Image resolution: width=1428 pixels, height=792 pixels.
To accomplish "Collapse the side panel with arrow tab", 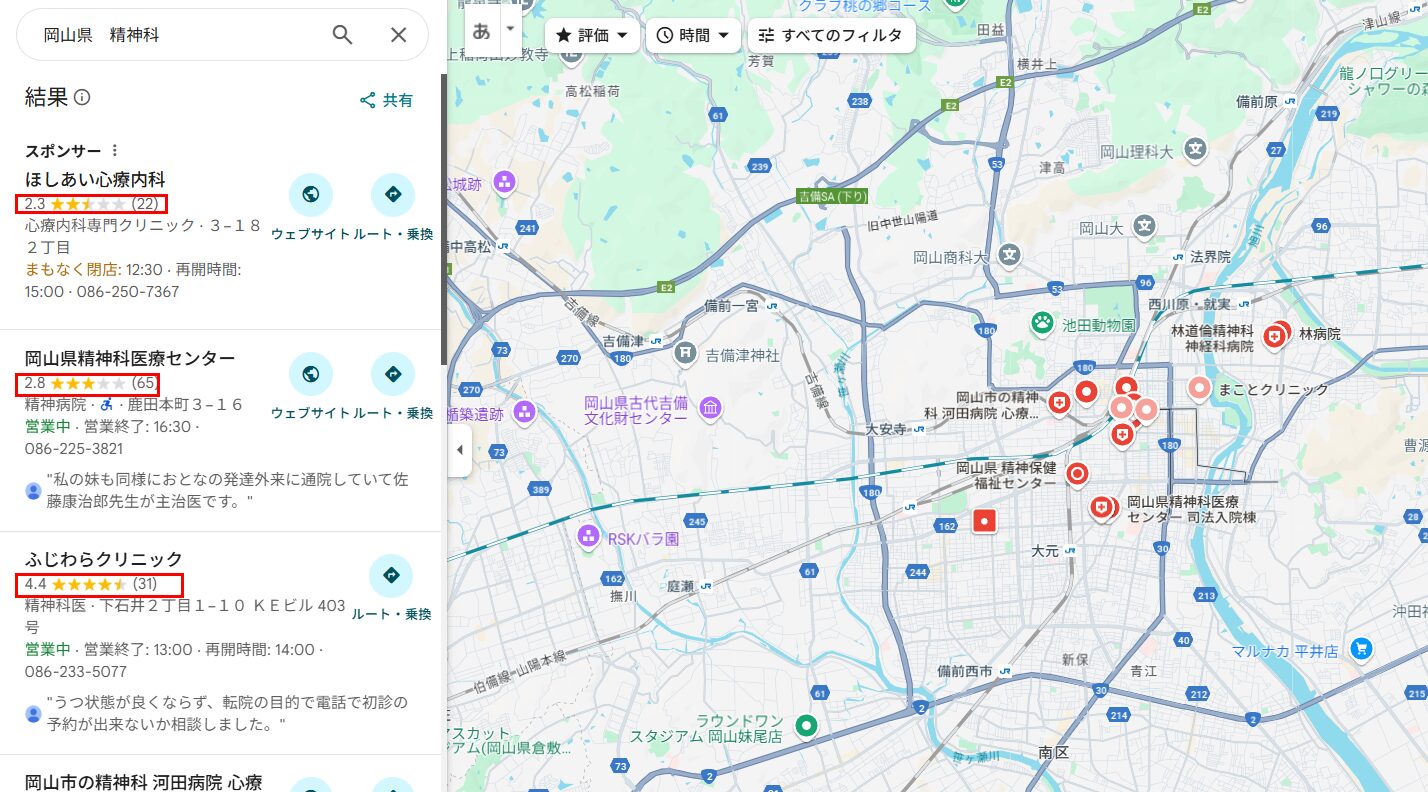I will click(x=459, y=450).
